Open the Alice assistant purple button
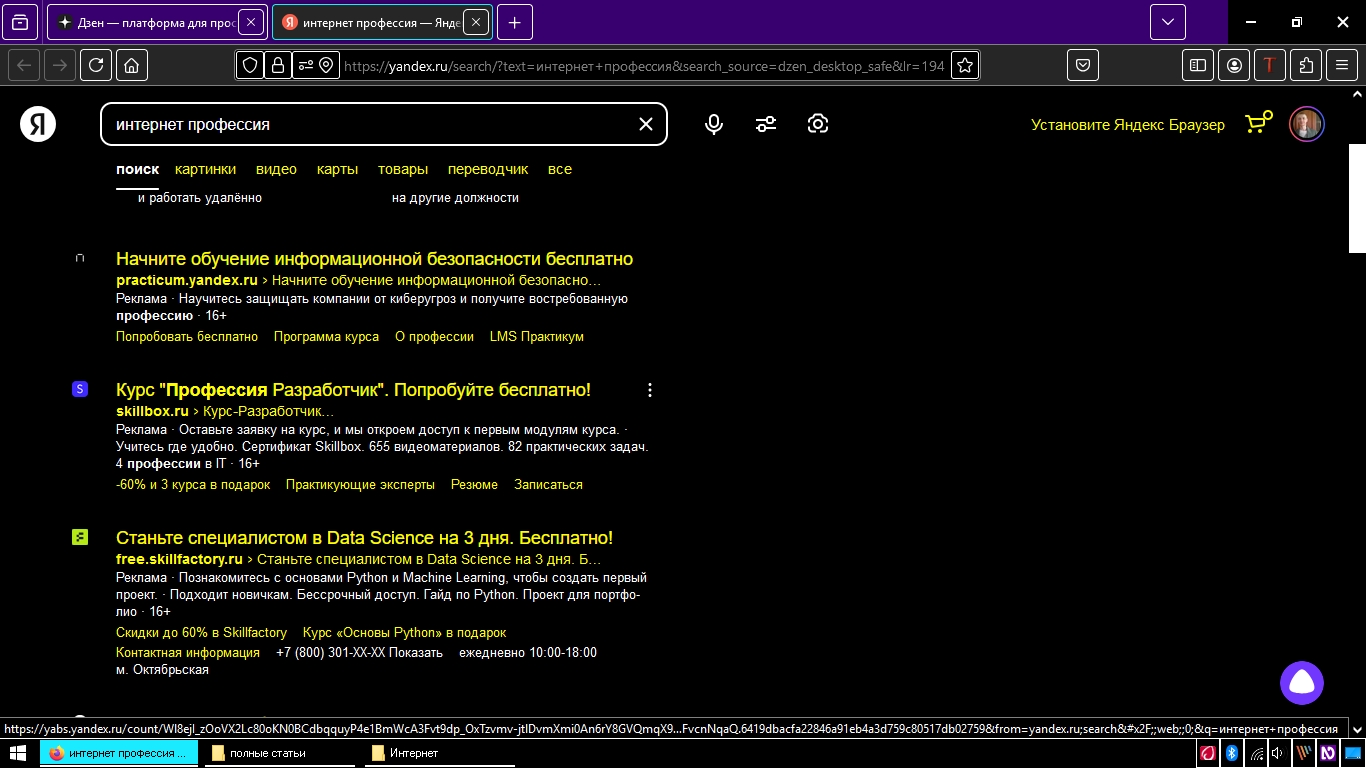Screen dimensions: 1366x768 point(1302,683)
